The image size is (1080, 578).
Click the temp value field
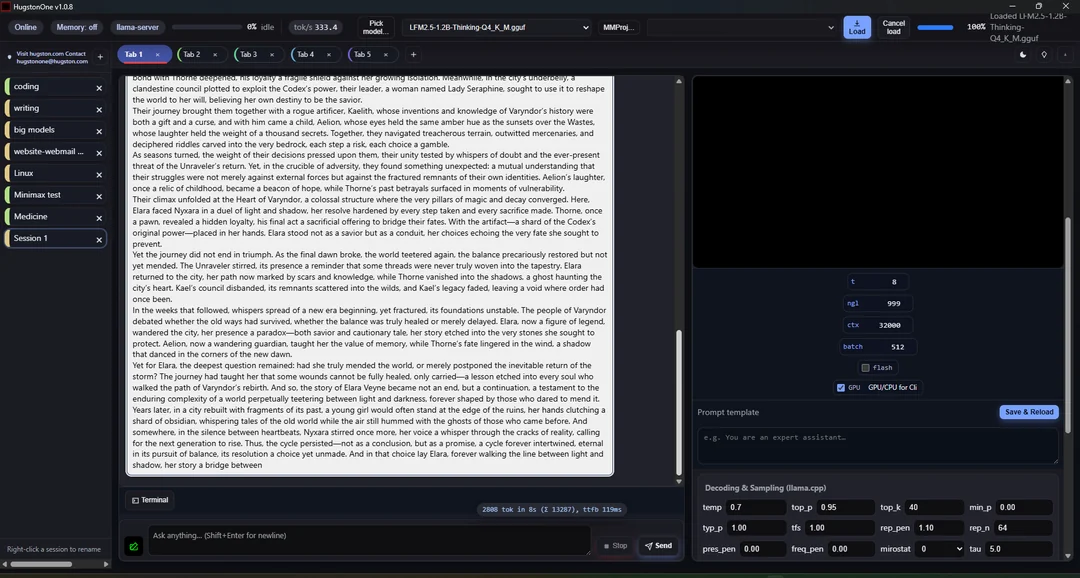point(756,508)
